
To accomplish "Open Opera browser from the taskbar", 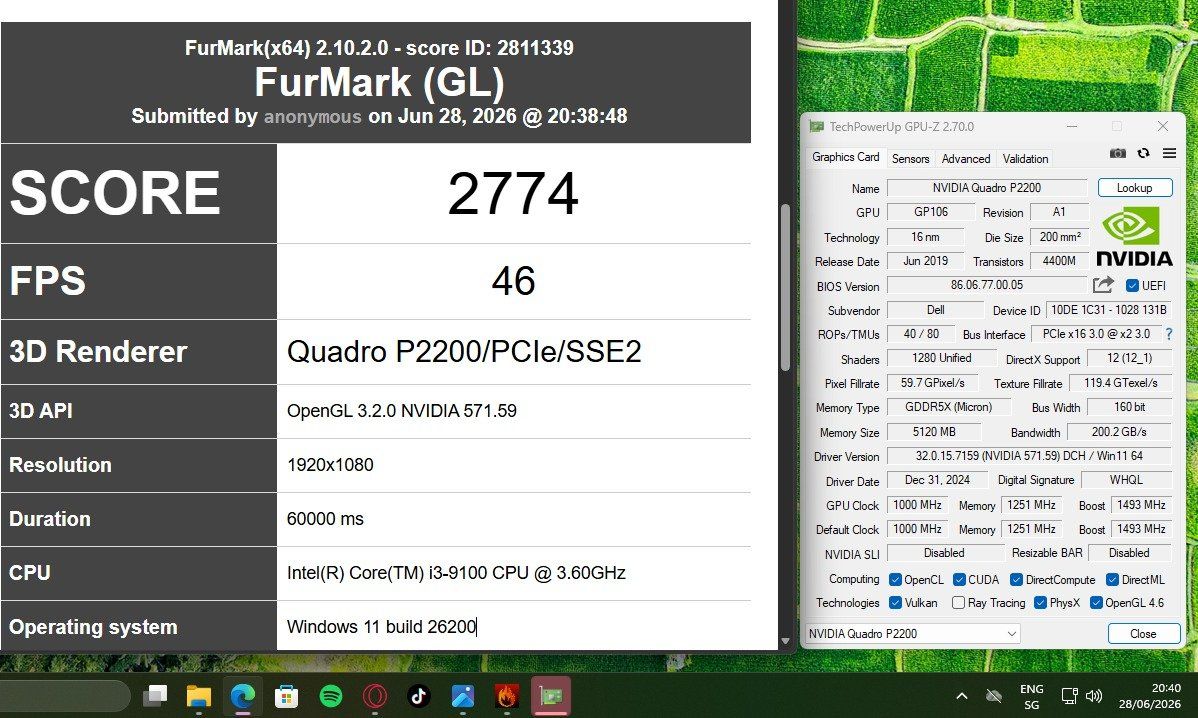I will 374,696.
